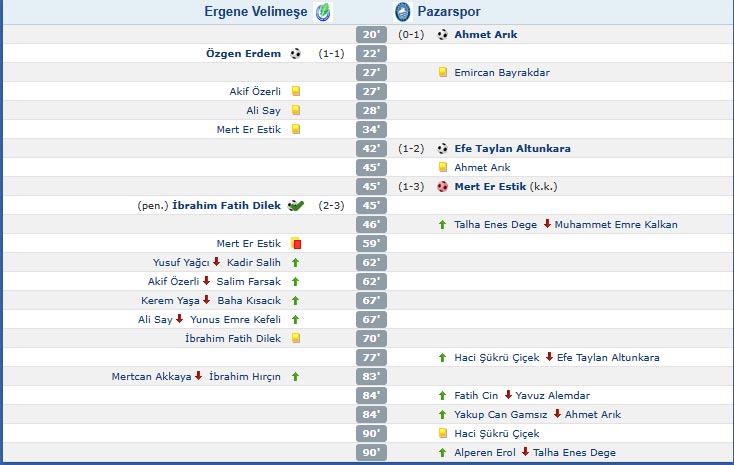734x465 pixels.
Task: Click the green substitution arrow beside Fatih Cin
Action: (x=442, y=396)
